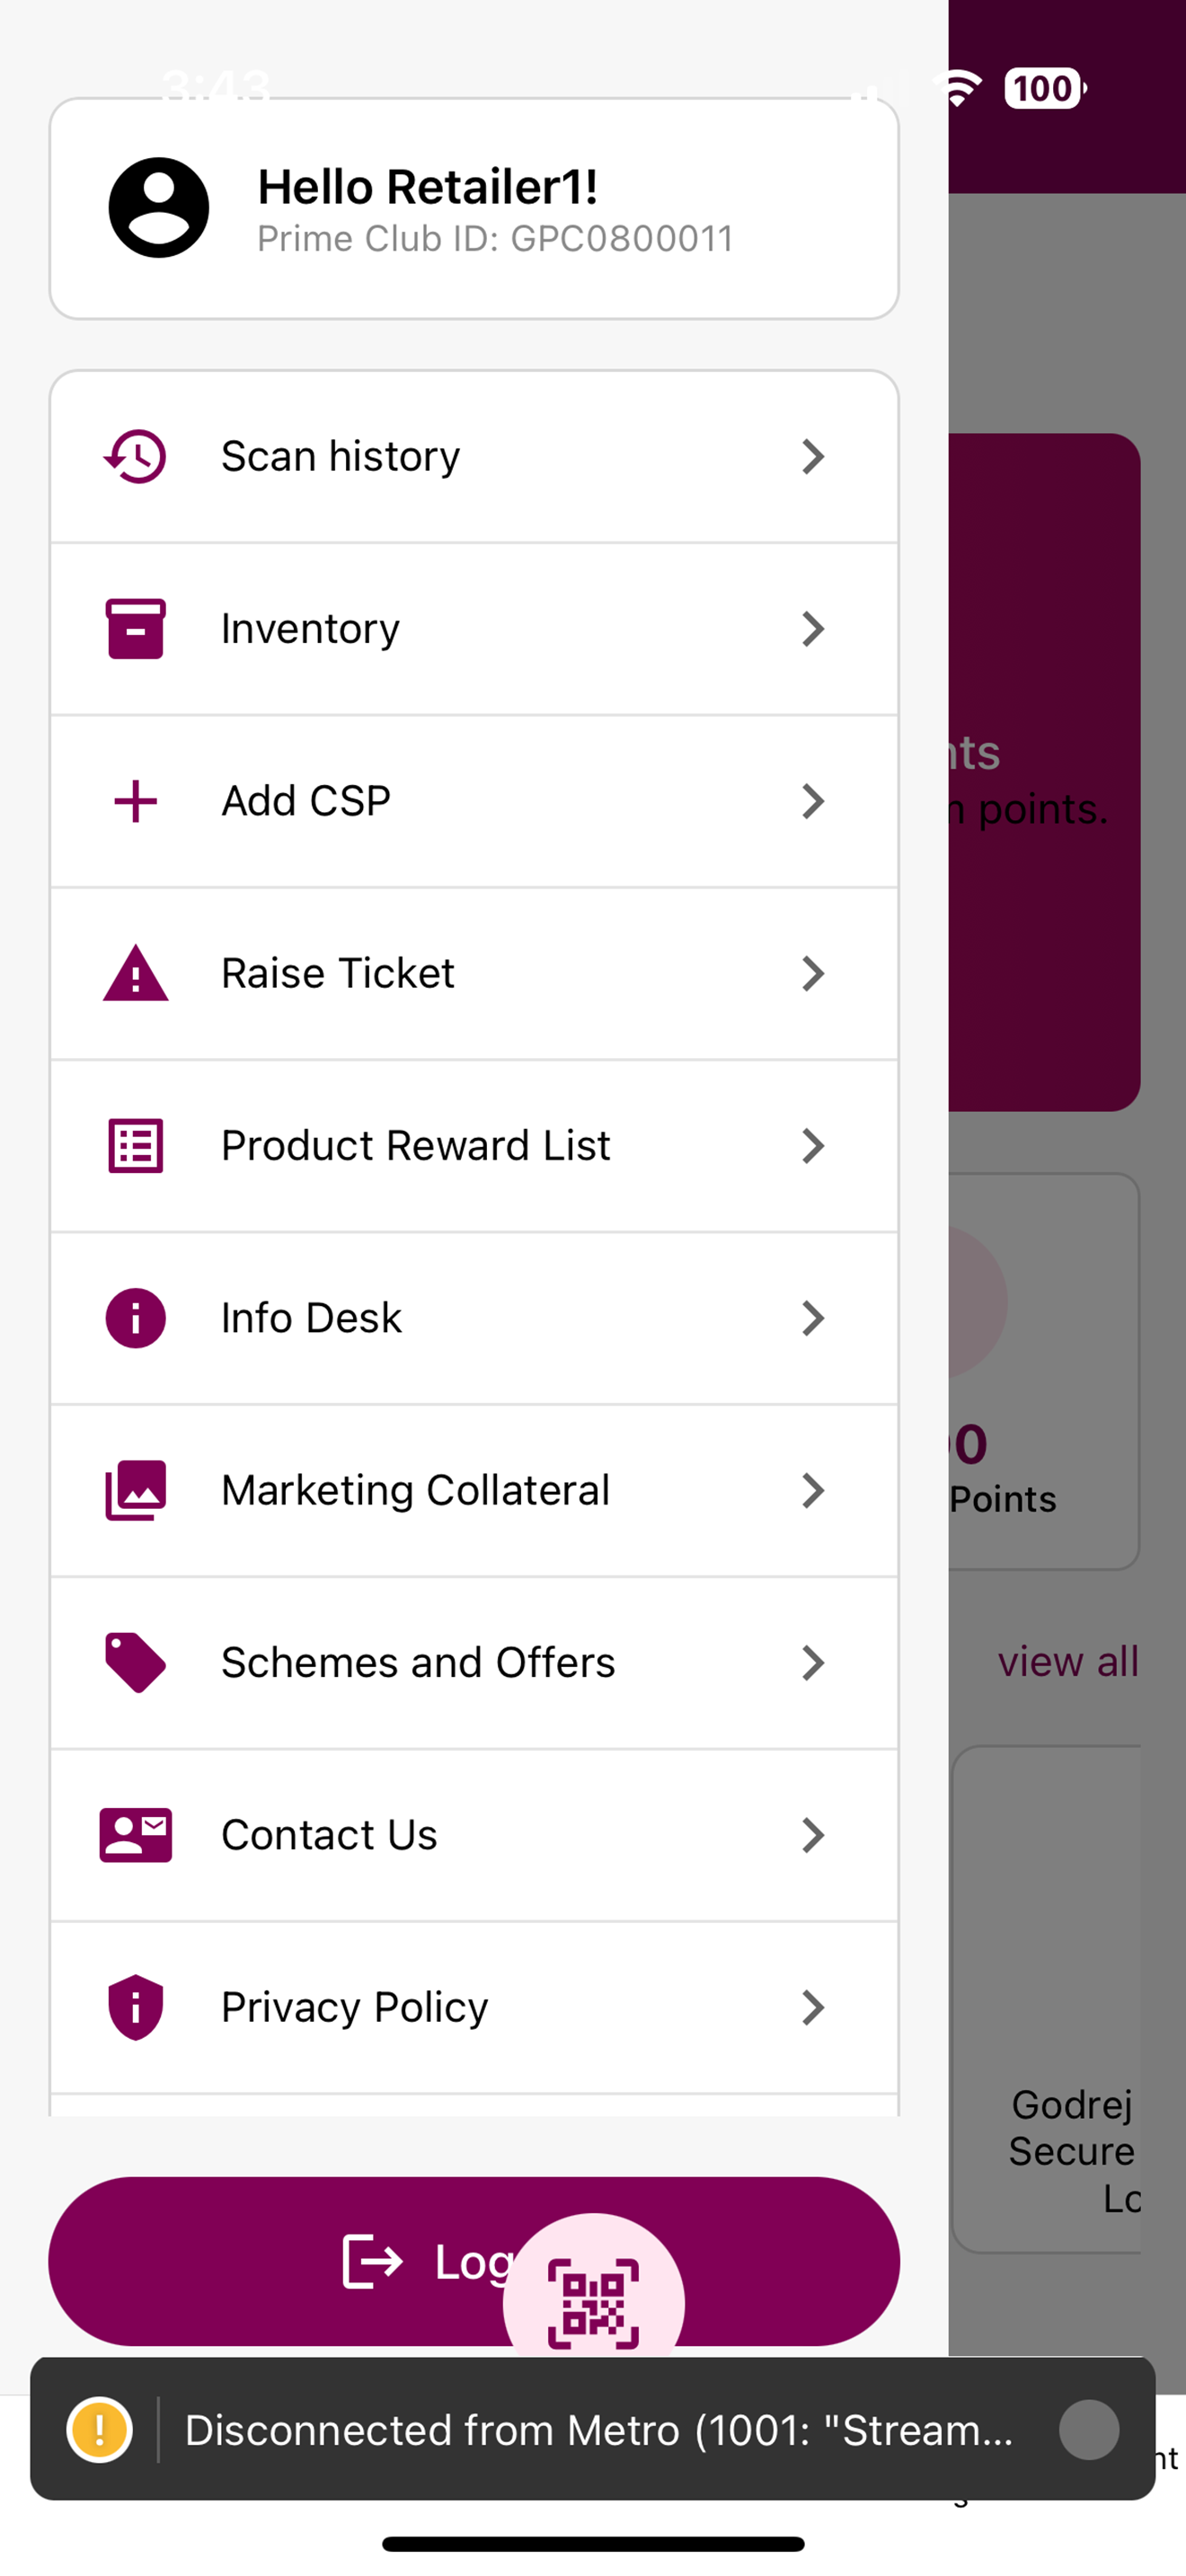Select the Marketing Collateral menu item
Image resolution: width=1186 pixels, height=2576 pixels.
pos(474,1490)
